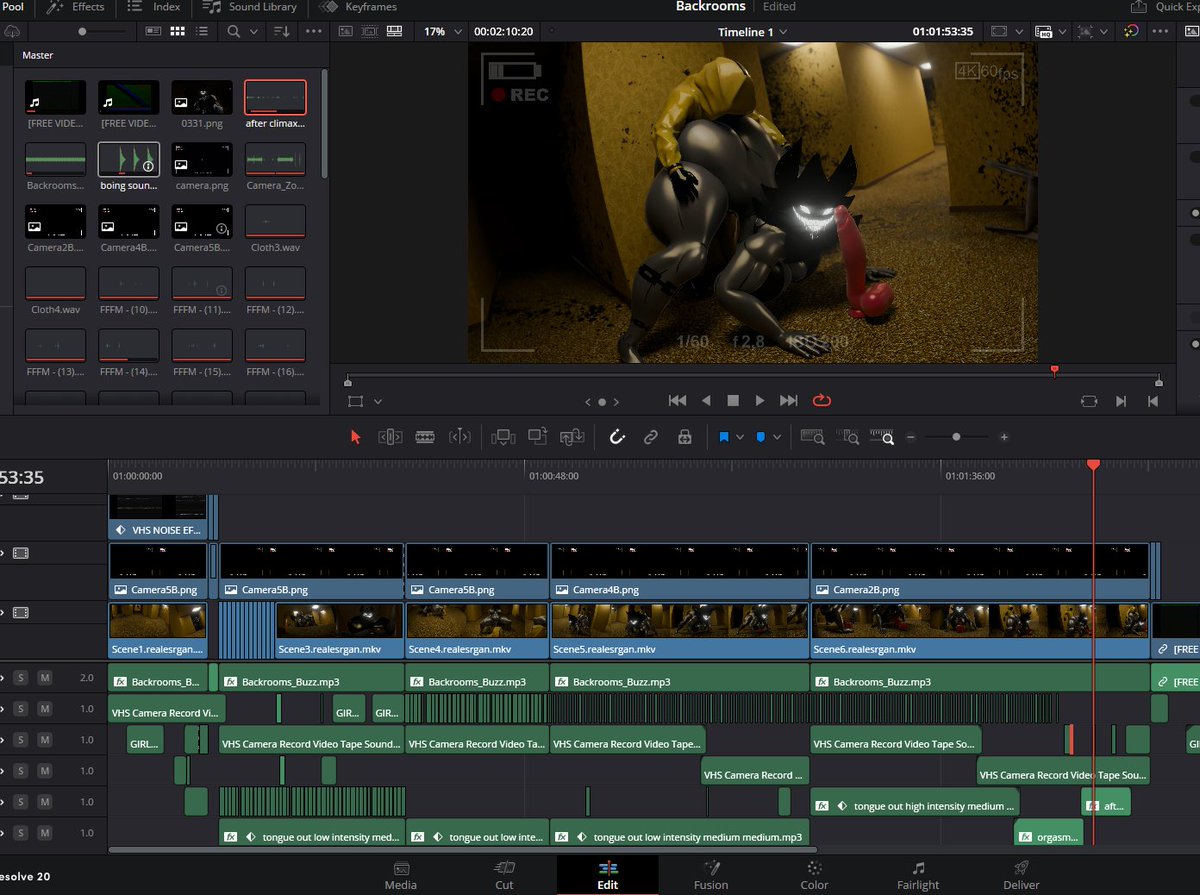Open the Effects panel
Viewport: 1200px width, 895px height.
click(x=75, y=7)
